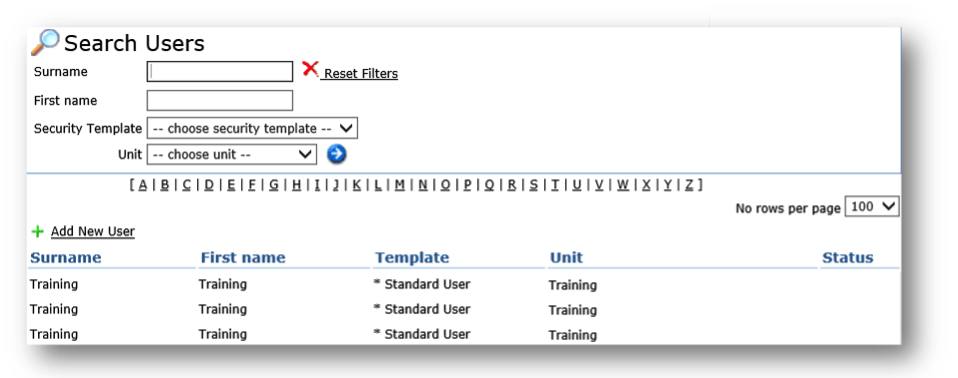
Task: Click into the Surname input field
Action: (220, 71)
